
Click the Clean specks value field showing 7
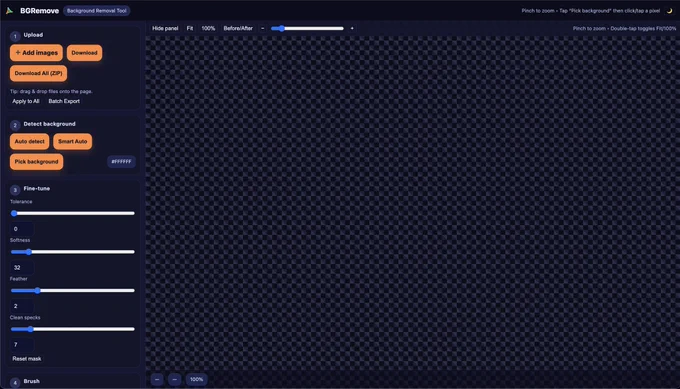coord(22,345)
